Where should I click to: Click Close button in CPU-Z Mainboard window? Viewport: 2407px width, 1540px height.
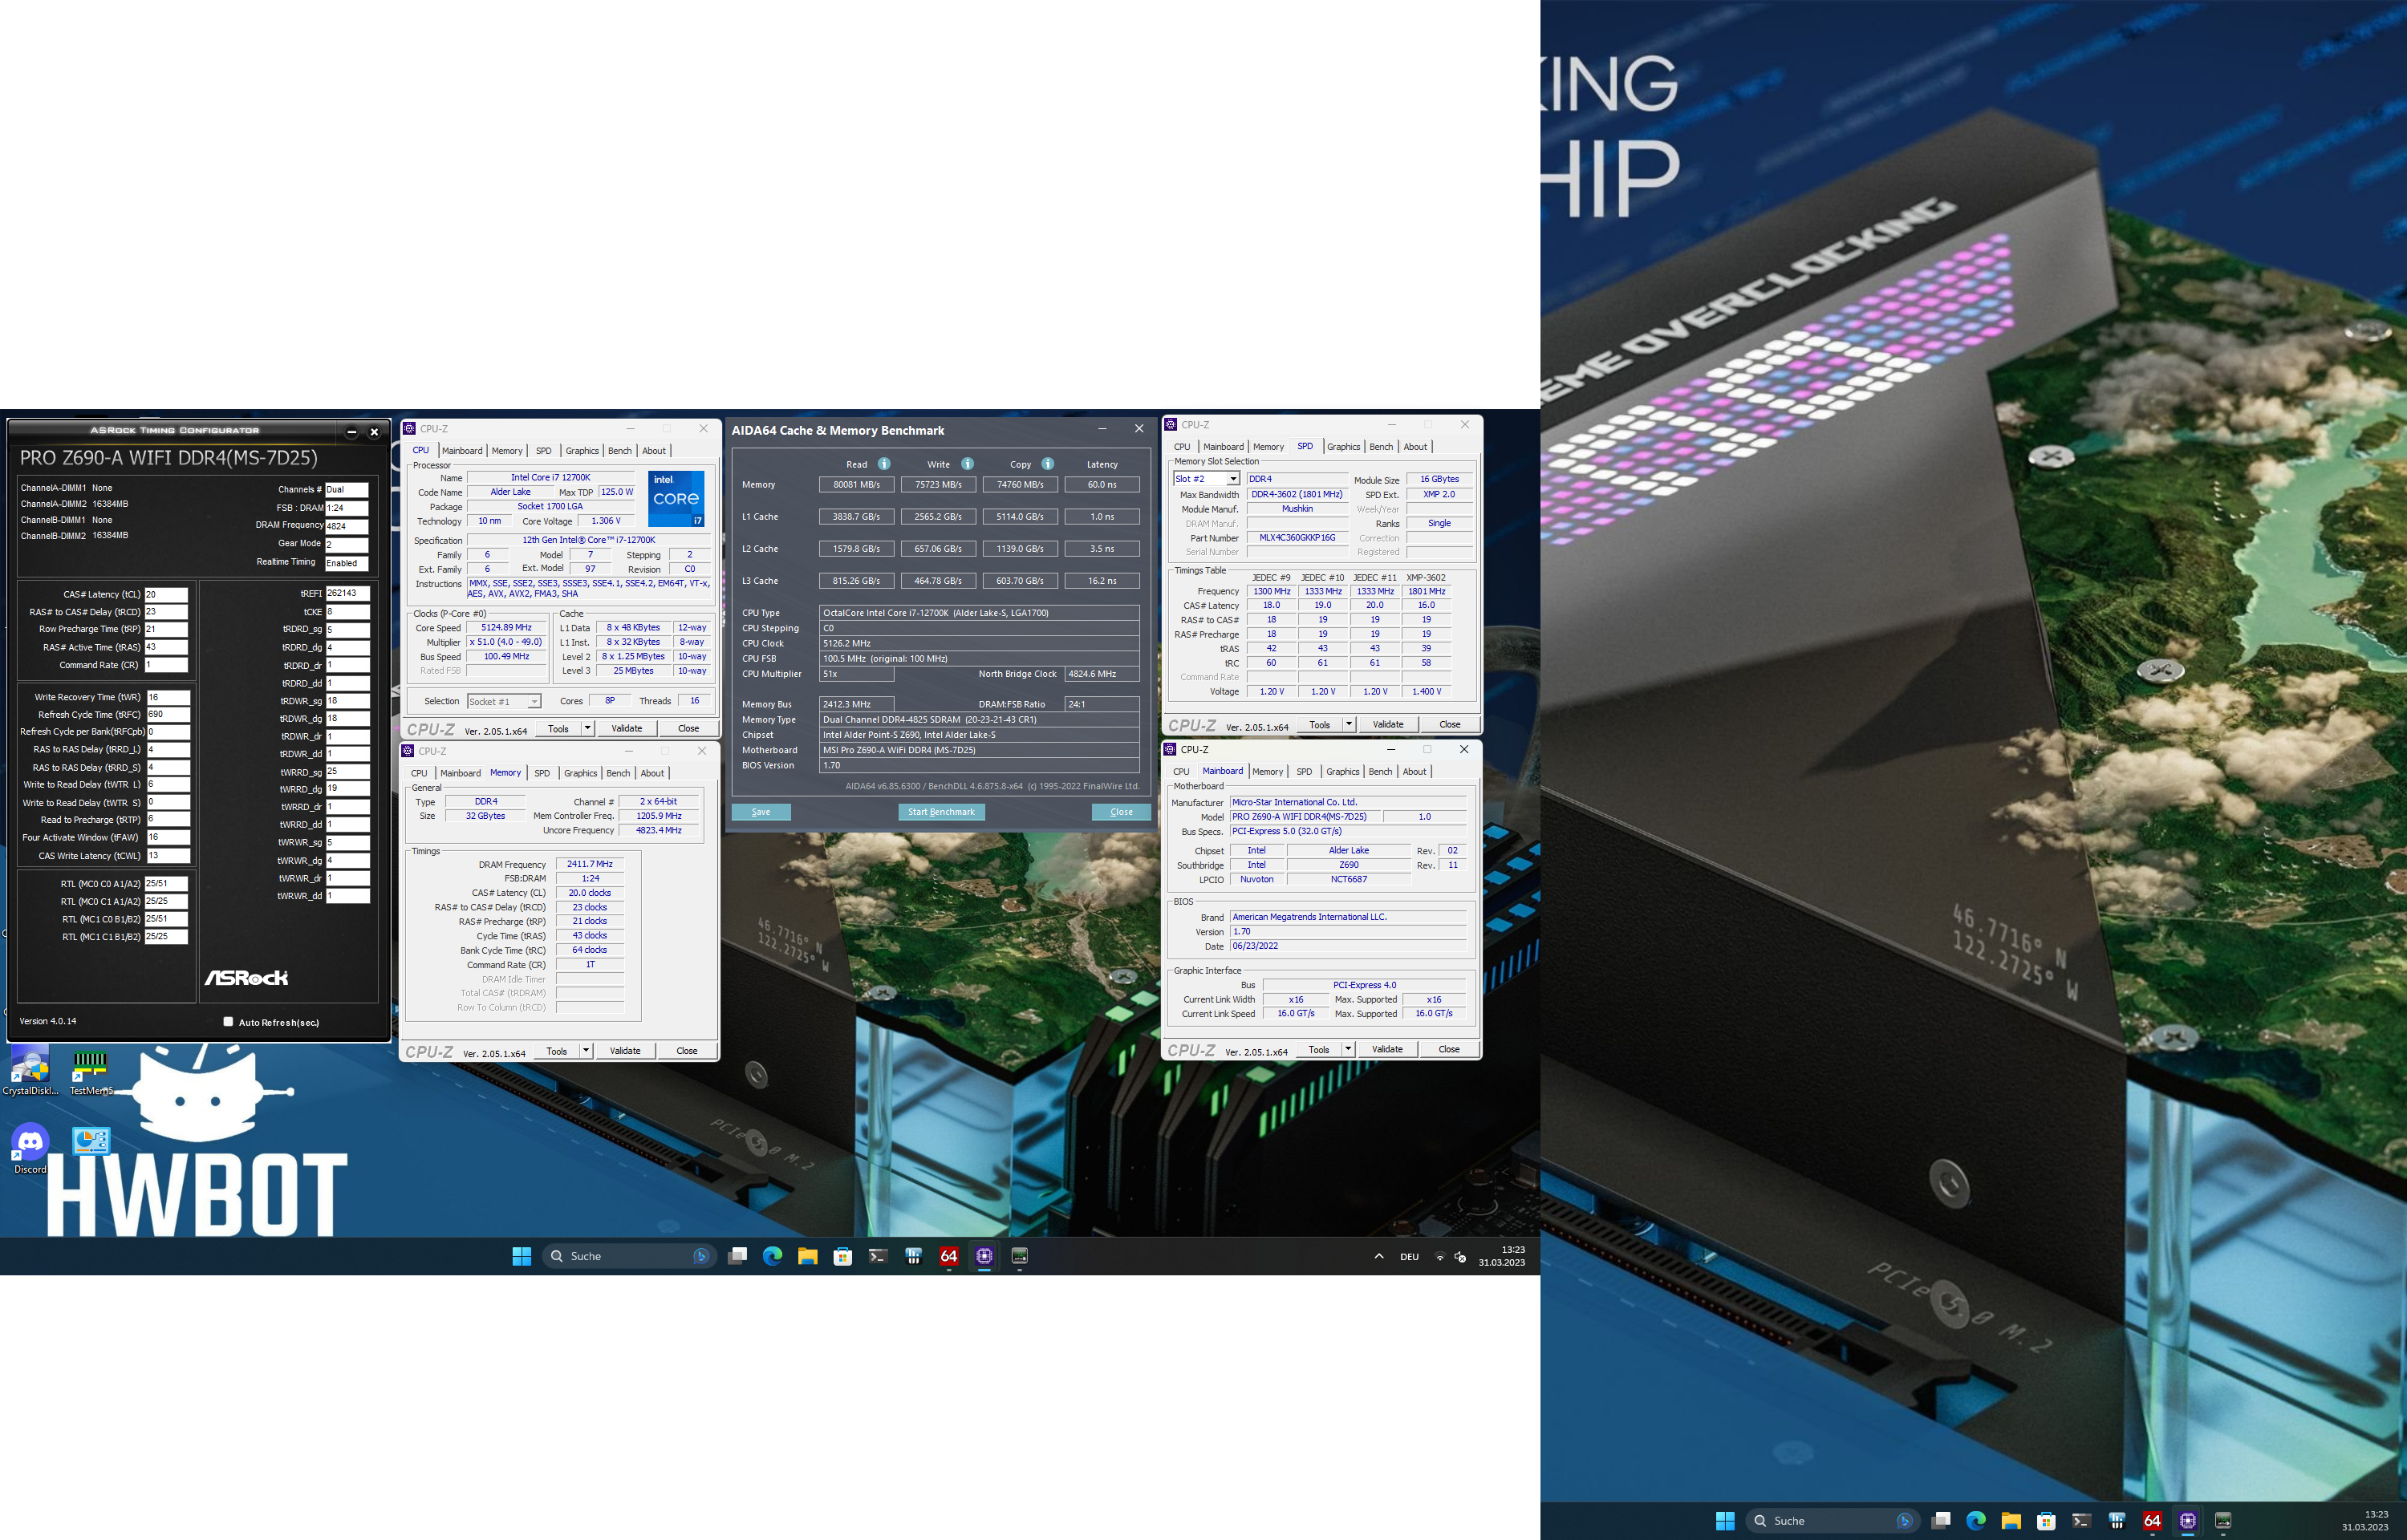tap(1448, 1049)
